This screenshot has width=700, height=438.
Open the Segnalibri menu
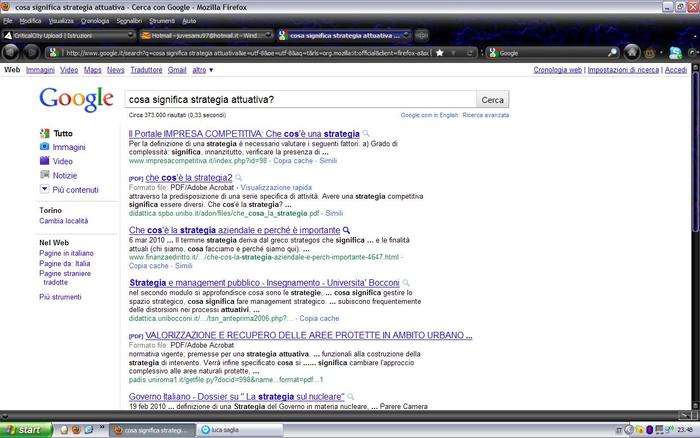click(129, 21)
